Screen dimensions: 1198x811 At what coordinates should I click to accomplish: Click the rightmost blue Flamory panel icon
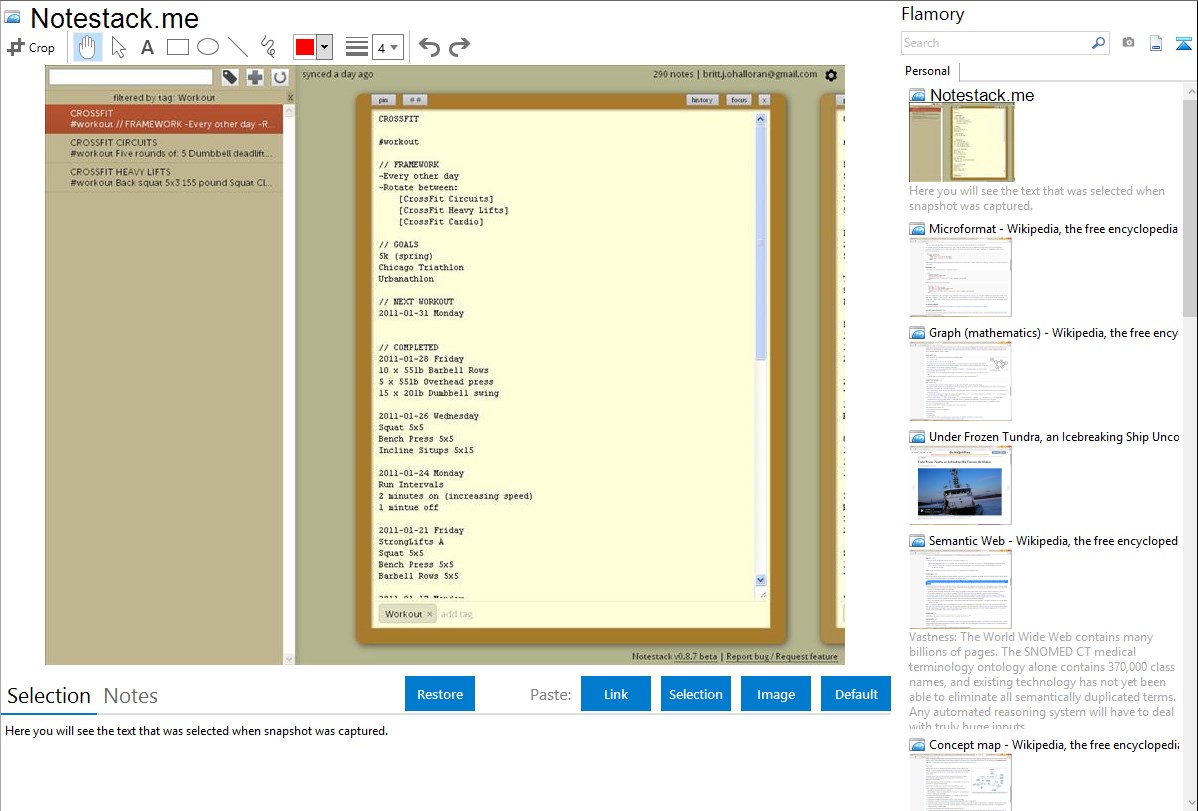point(1183,43)
